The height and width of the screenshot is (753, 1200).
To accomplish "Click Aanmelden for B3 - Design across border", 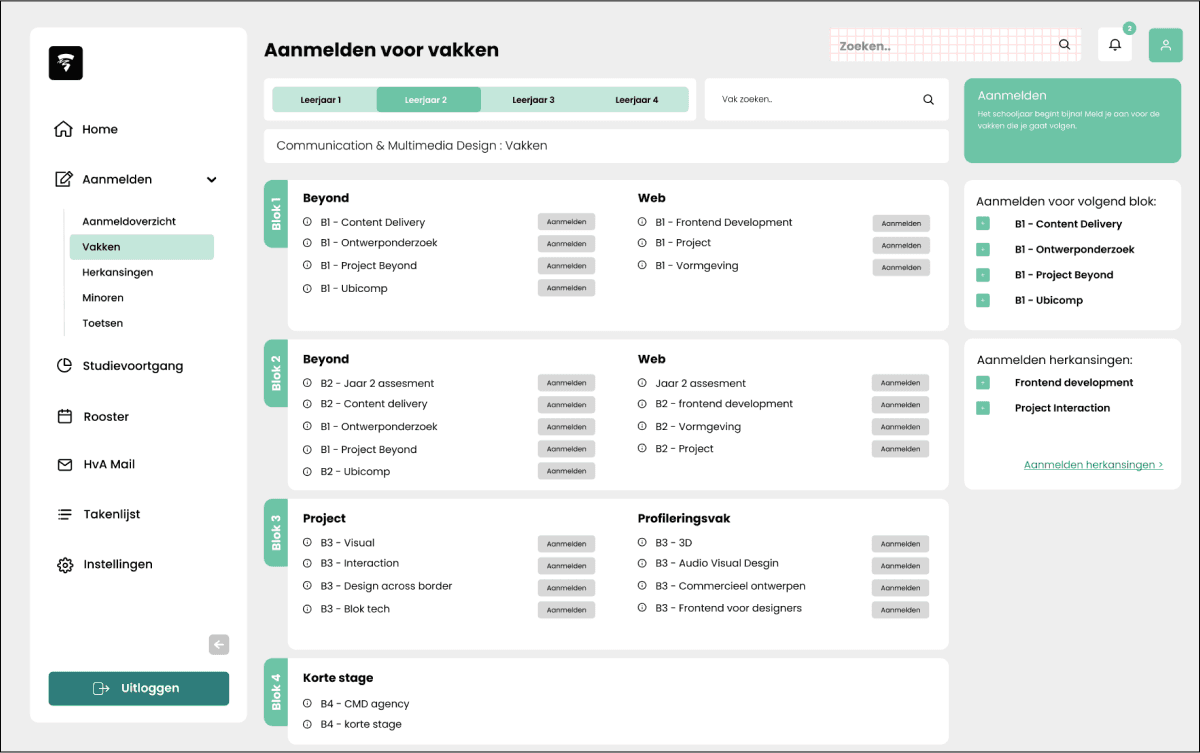I will click(x=566, y=588).
